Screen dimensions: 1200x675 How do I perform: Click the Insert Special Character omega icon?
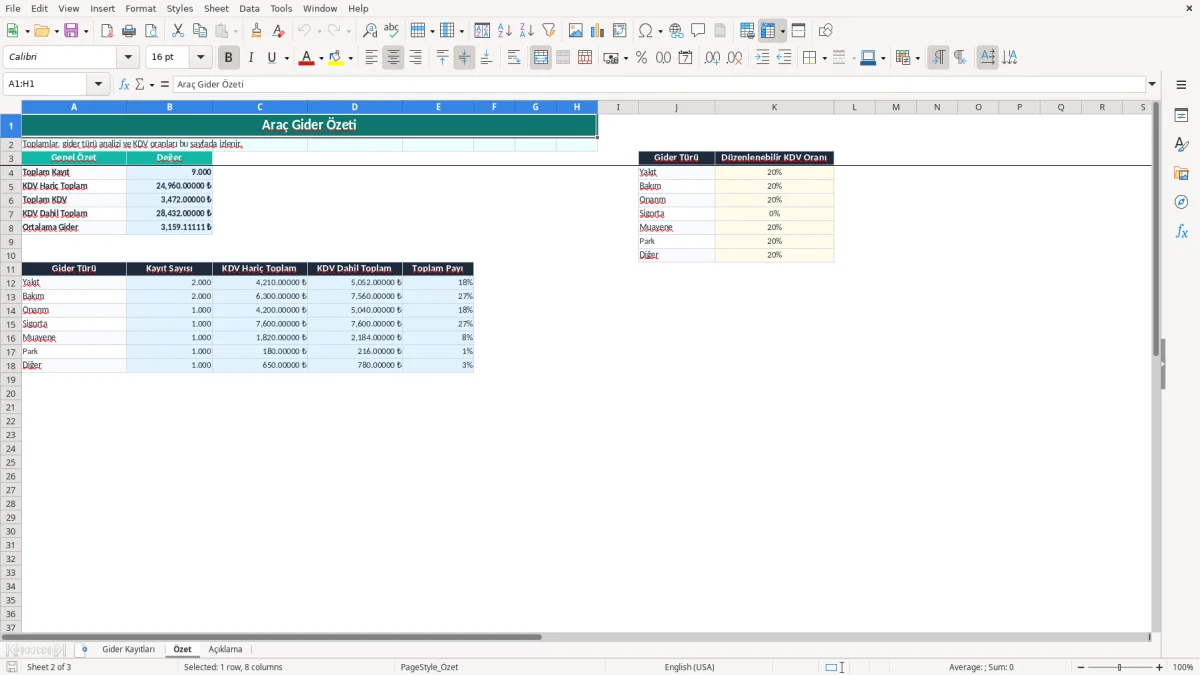point(646,31)
